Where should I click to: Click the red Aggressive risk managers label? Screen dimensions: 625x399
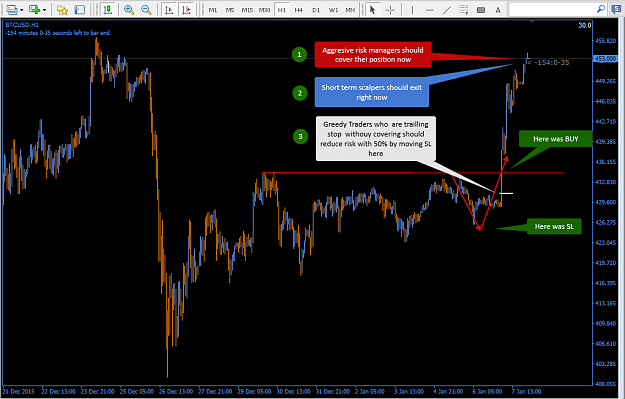click(373, 55)
